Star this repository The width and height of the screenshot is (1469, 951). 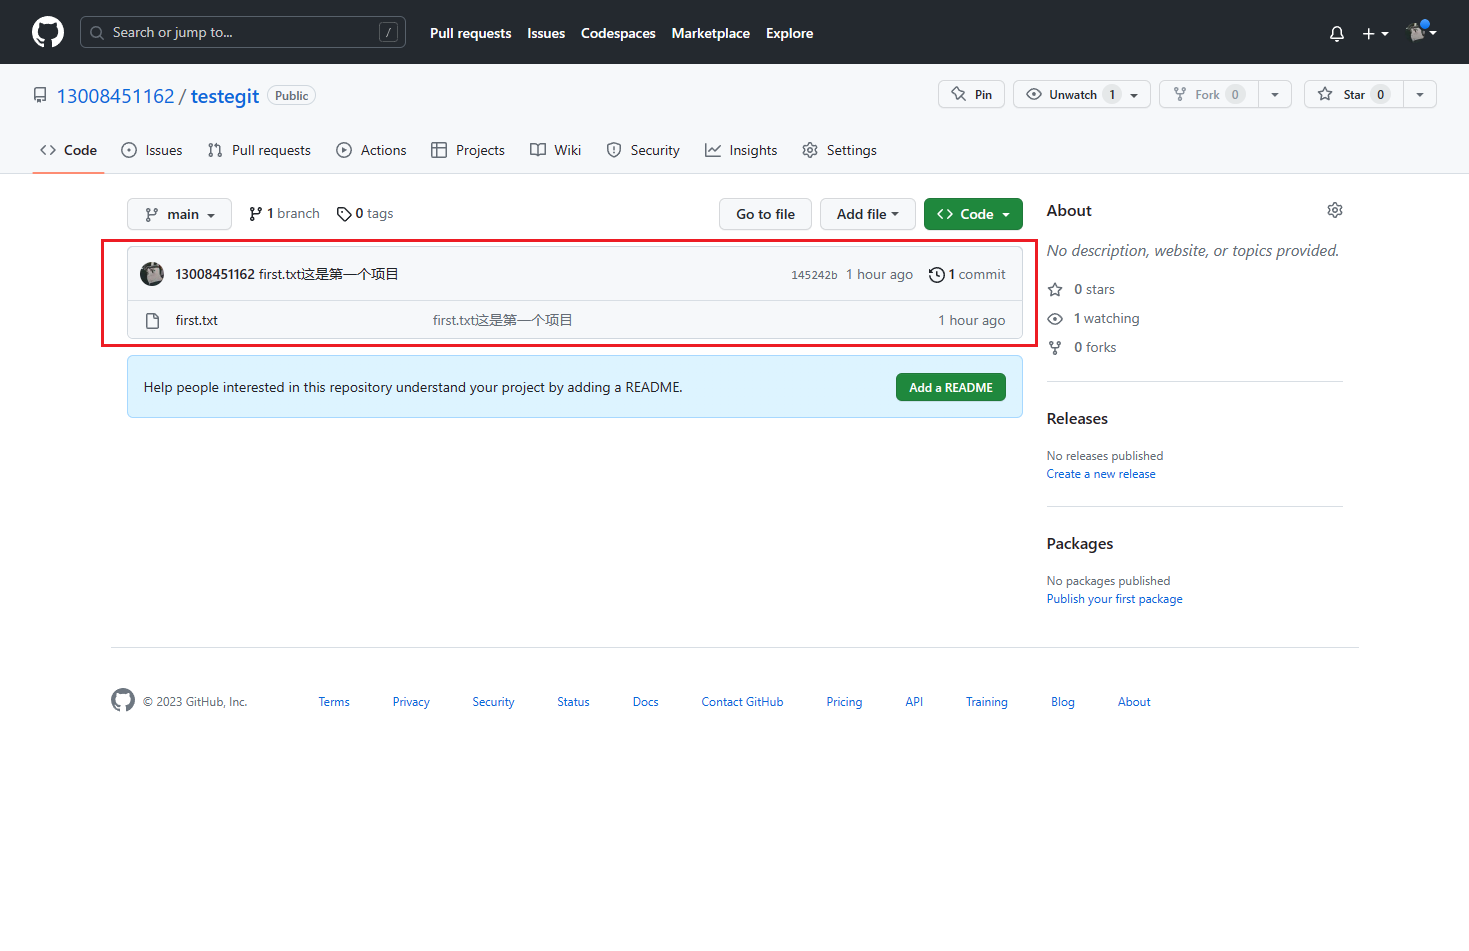1353,94
